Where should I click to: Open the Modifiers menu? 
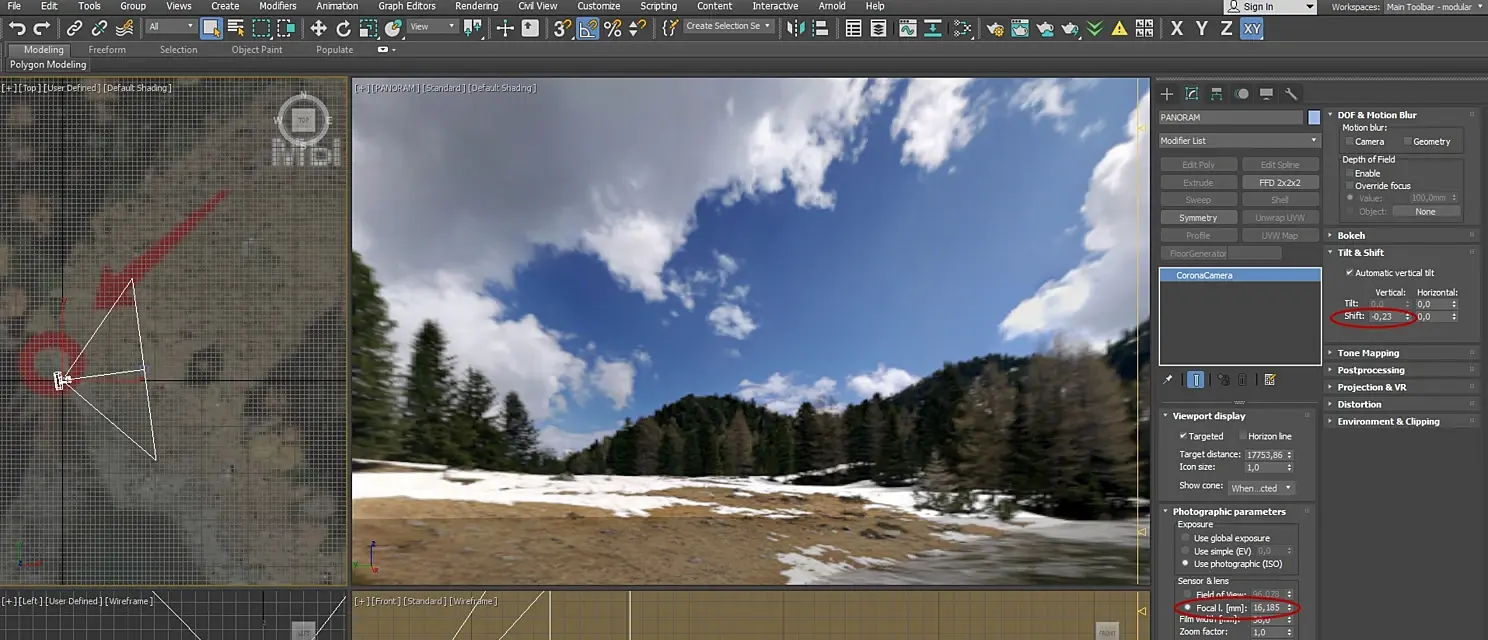click(x=278, y=6)
